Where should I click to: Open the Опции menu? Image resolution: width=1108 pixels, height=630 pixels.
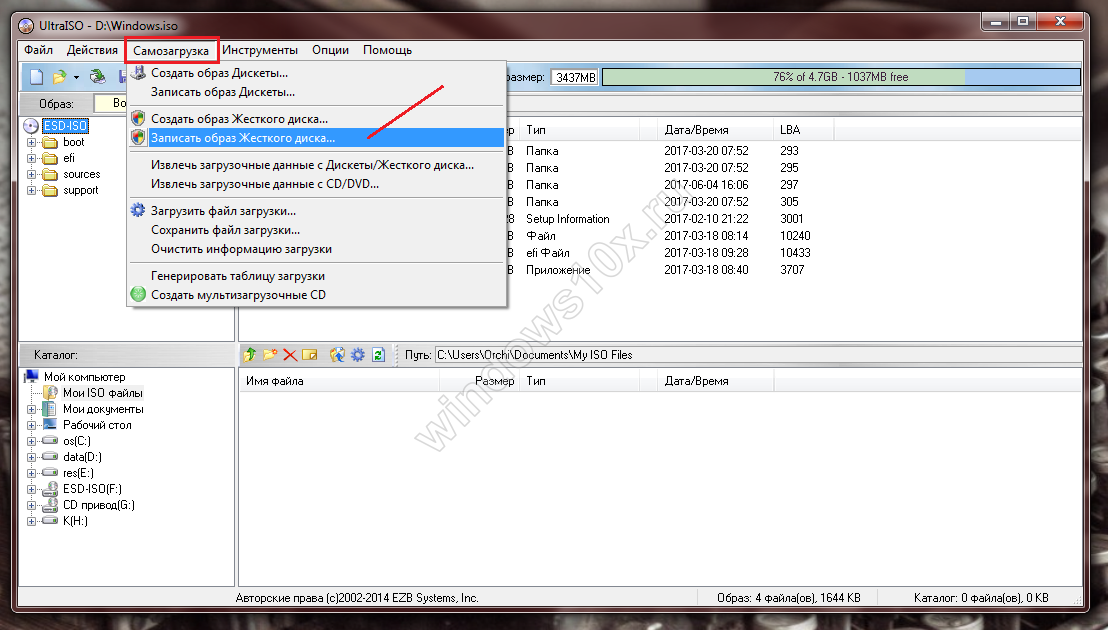point(330,50)
